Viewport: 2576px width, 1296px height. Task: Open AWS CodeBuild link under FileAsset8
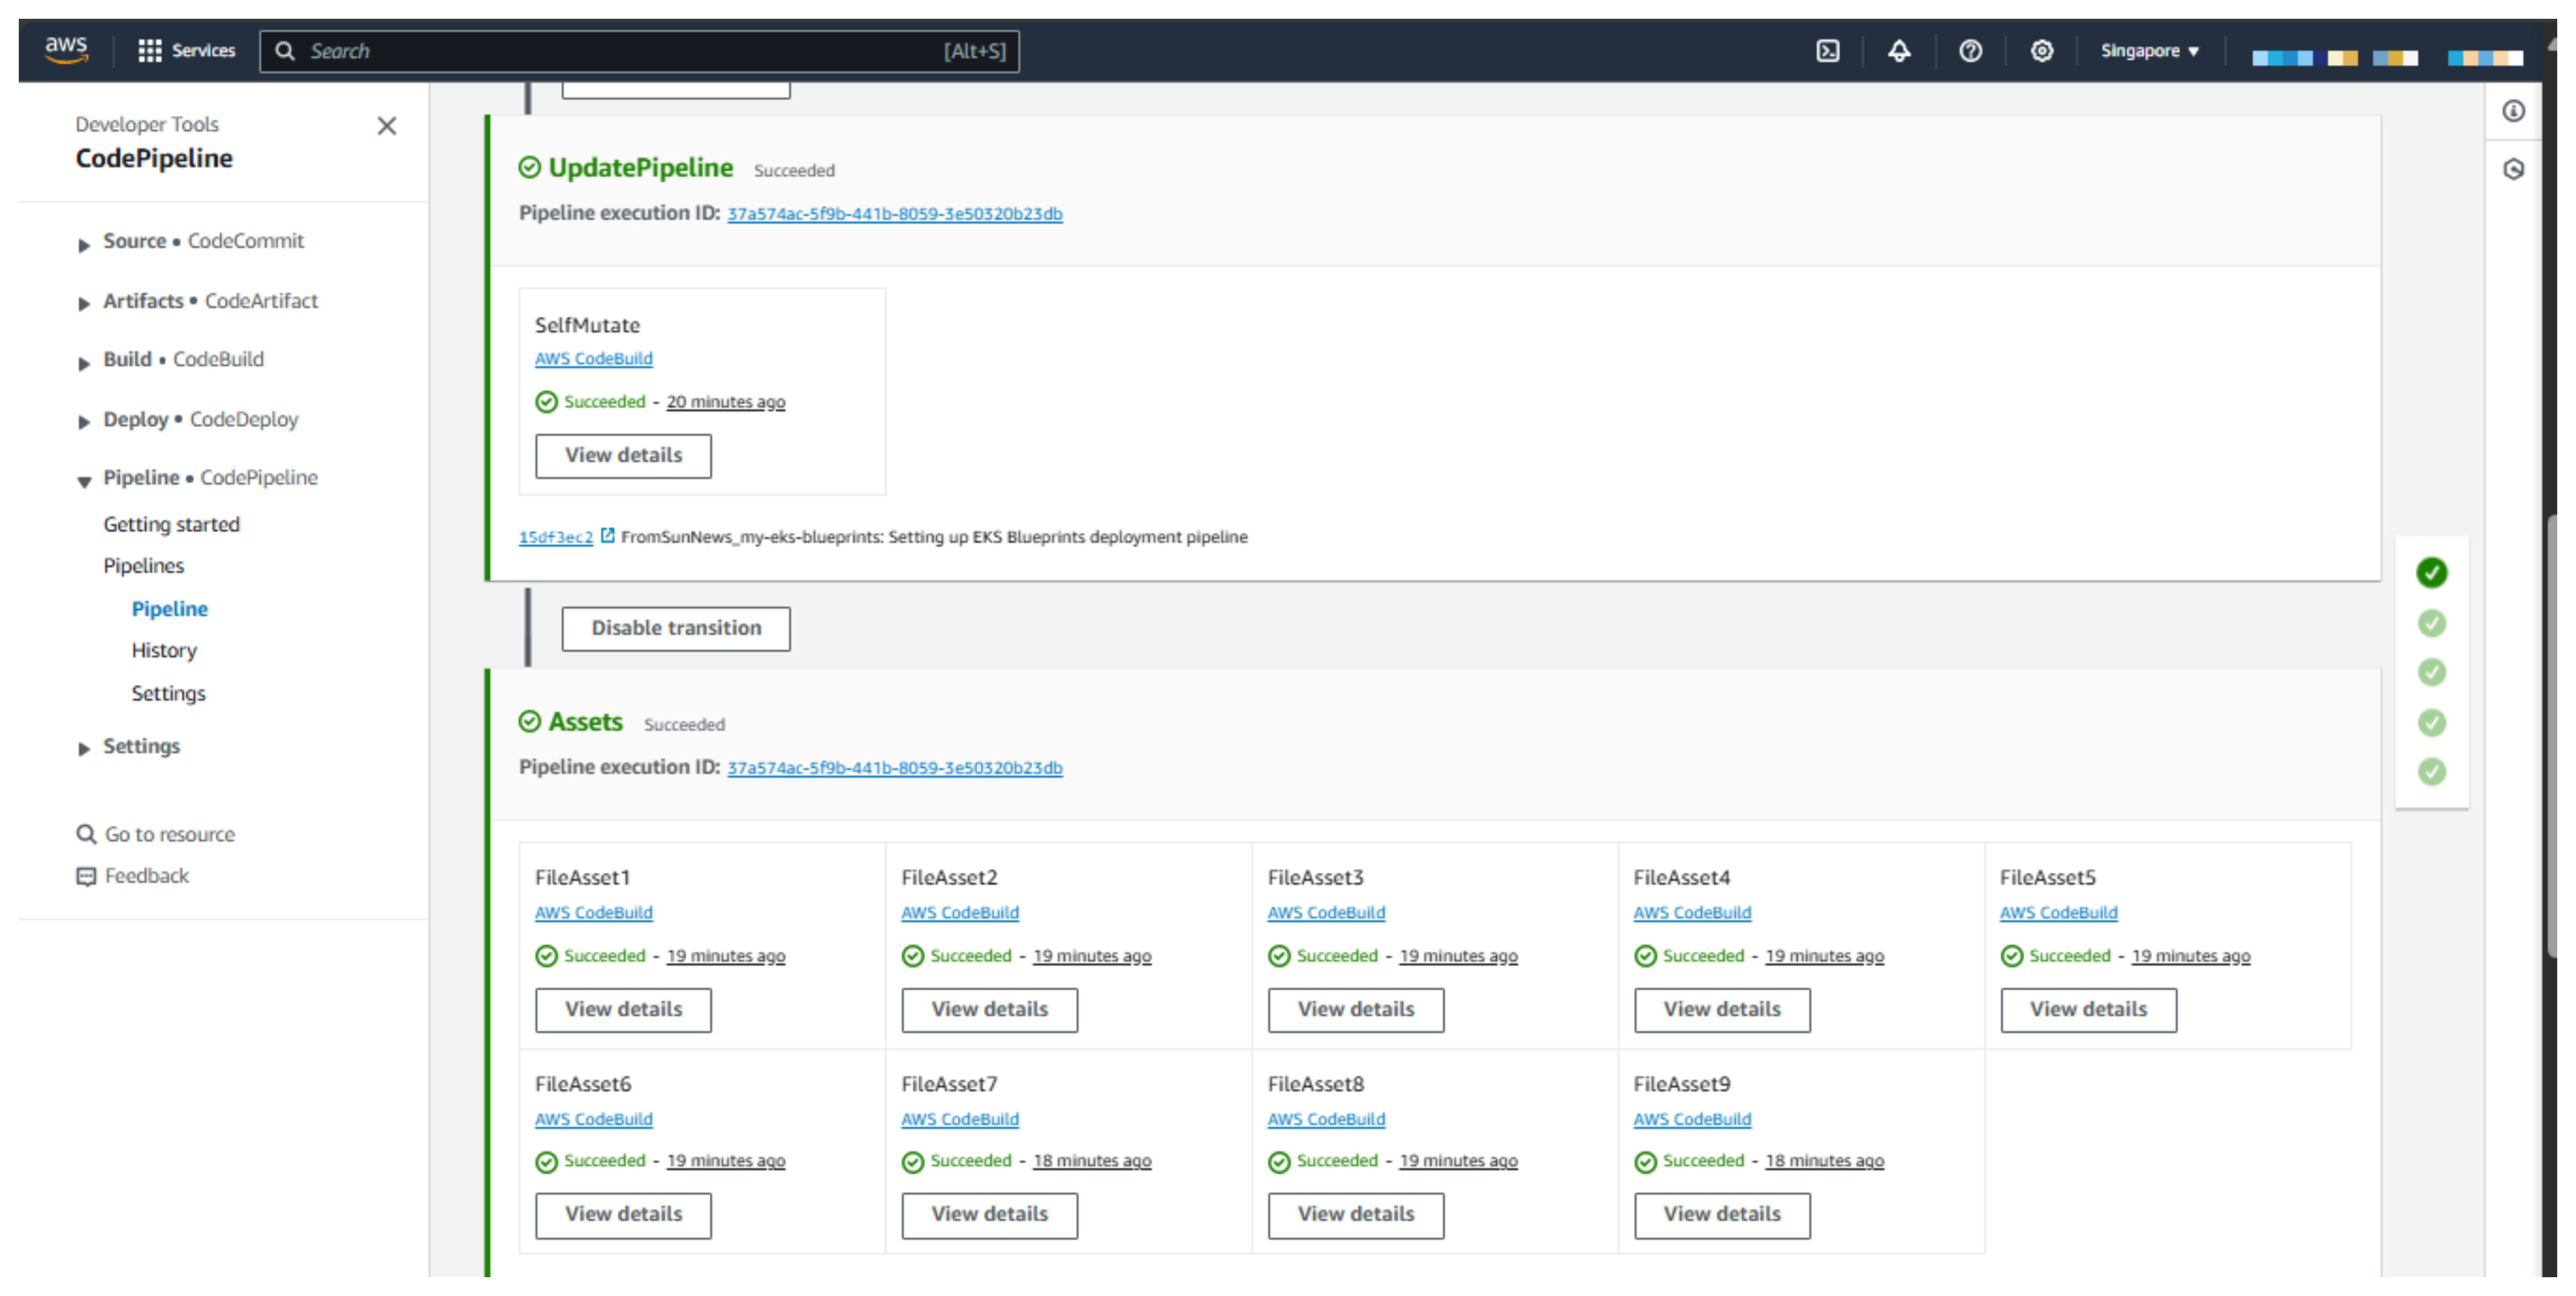1327,1120
